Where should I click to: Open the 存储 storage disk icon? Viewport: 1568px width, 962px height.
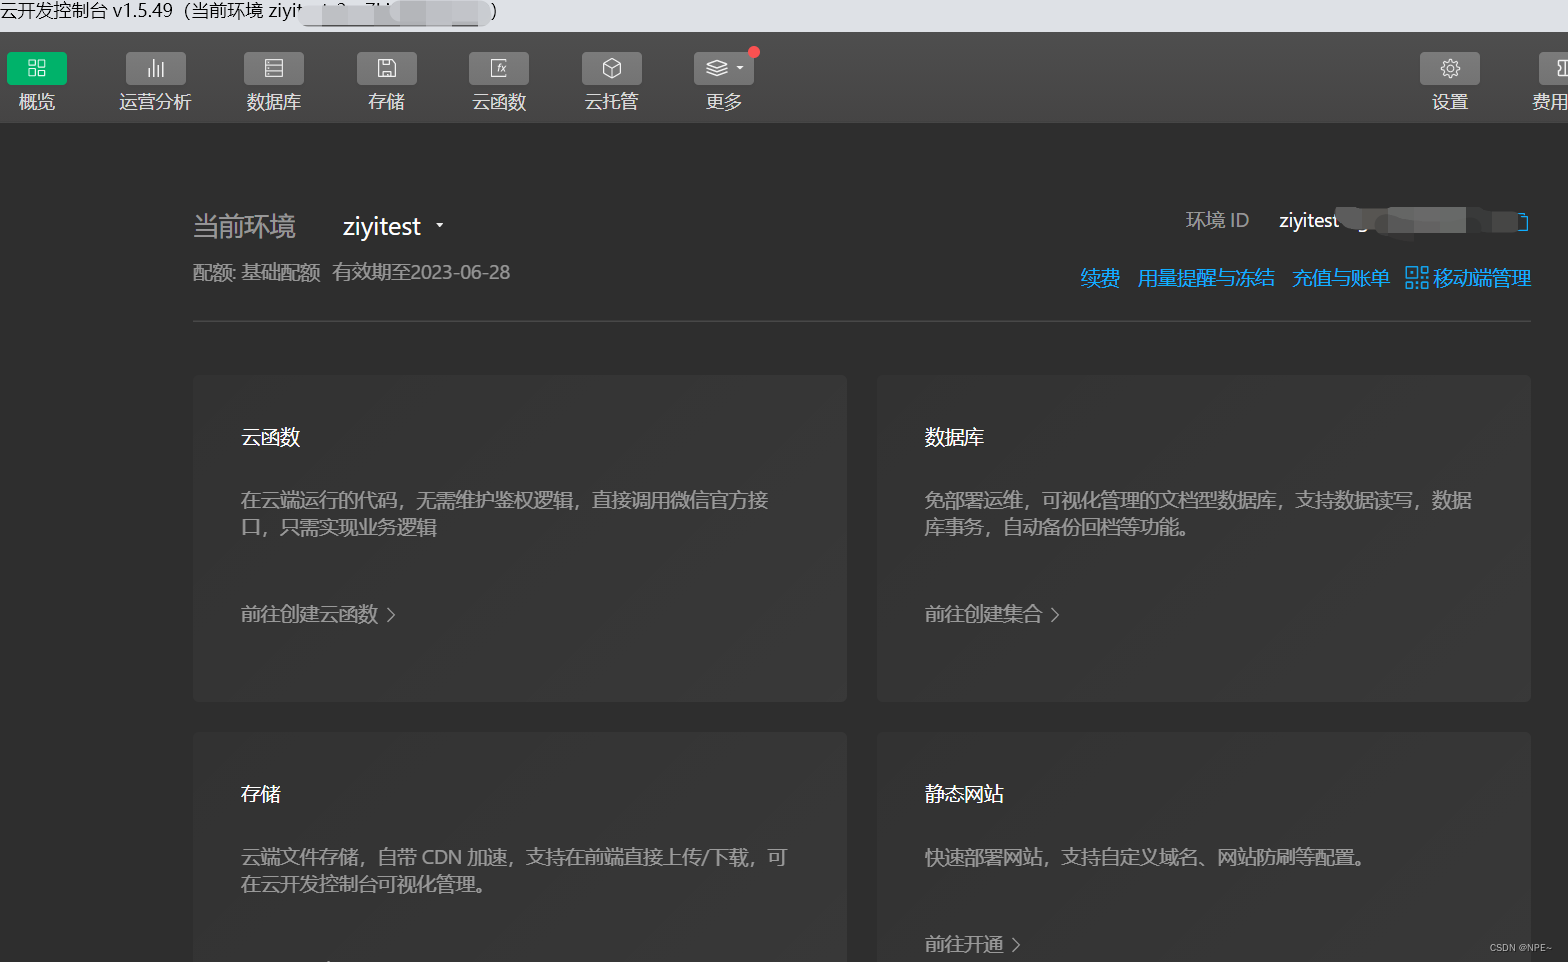click(x=387, y=68)
